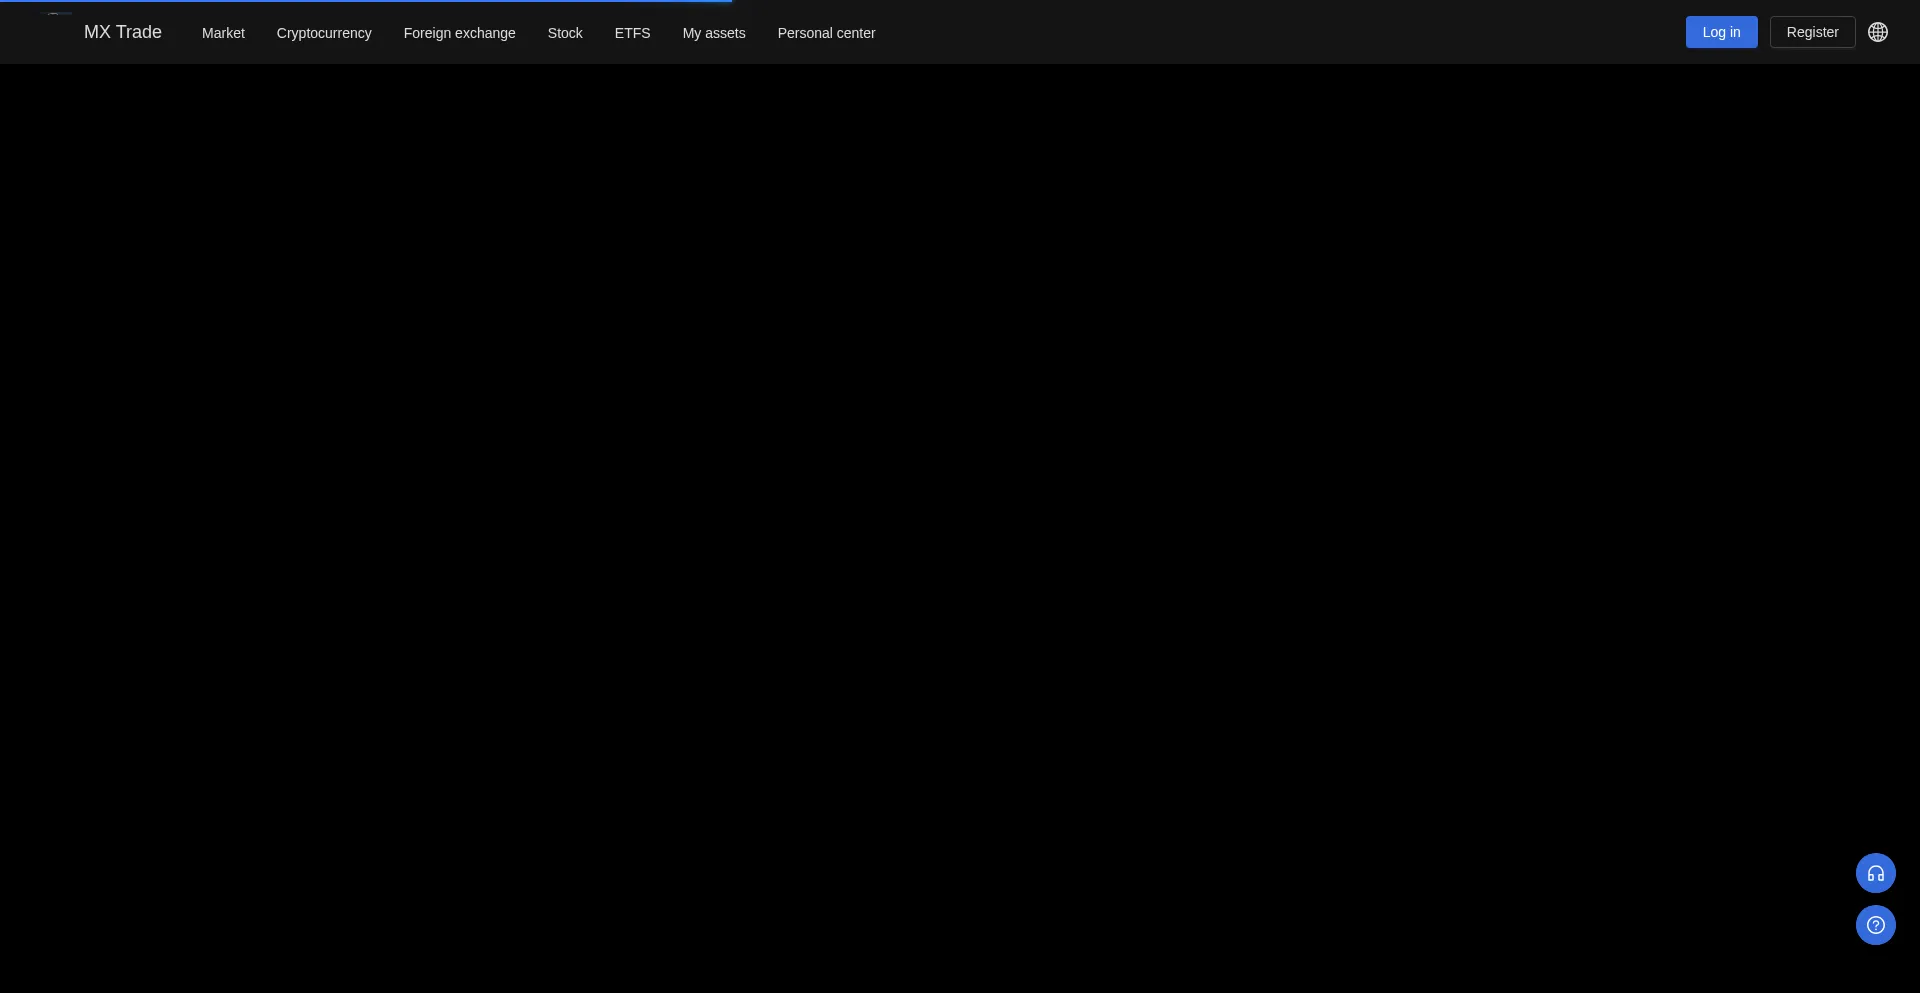The image size is (1920, 993).
Task: Create an account via Register
Action: click(1812, 32)
